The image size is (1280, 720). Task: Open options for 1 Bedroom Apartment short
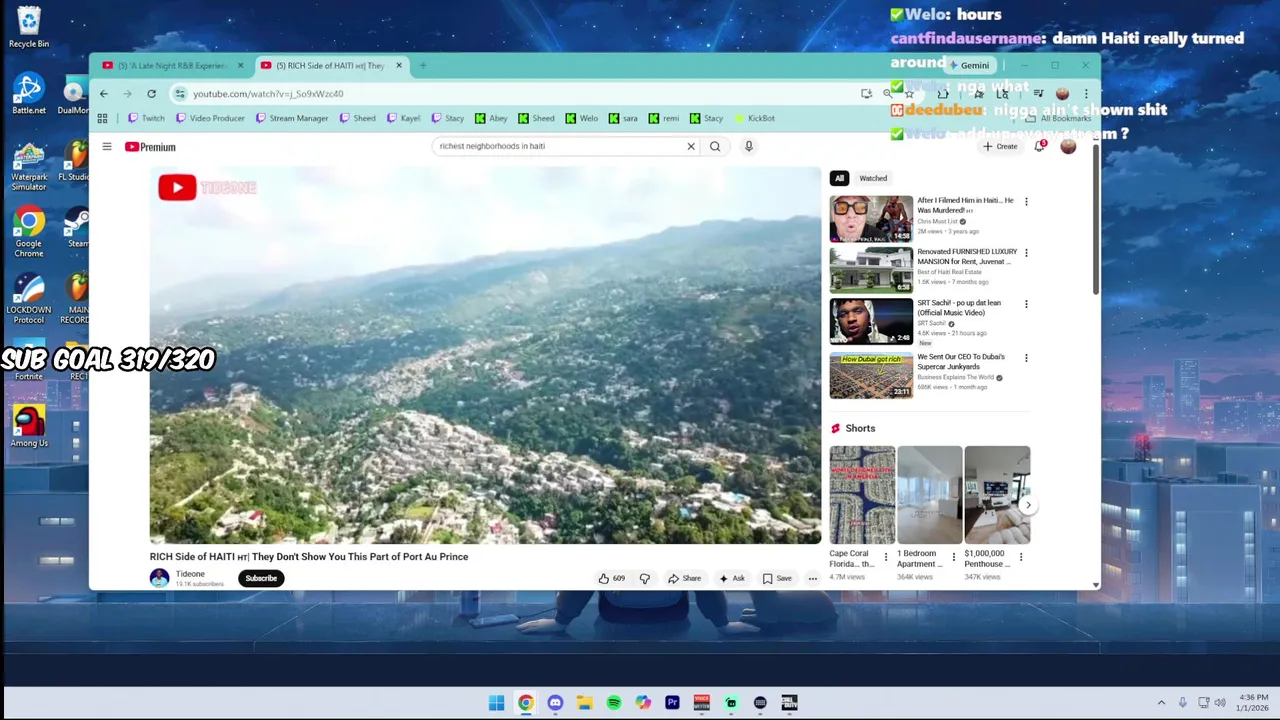953,556
